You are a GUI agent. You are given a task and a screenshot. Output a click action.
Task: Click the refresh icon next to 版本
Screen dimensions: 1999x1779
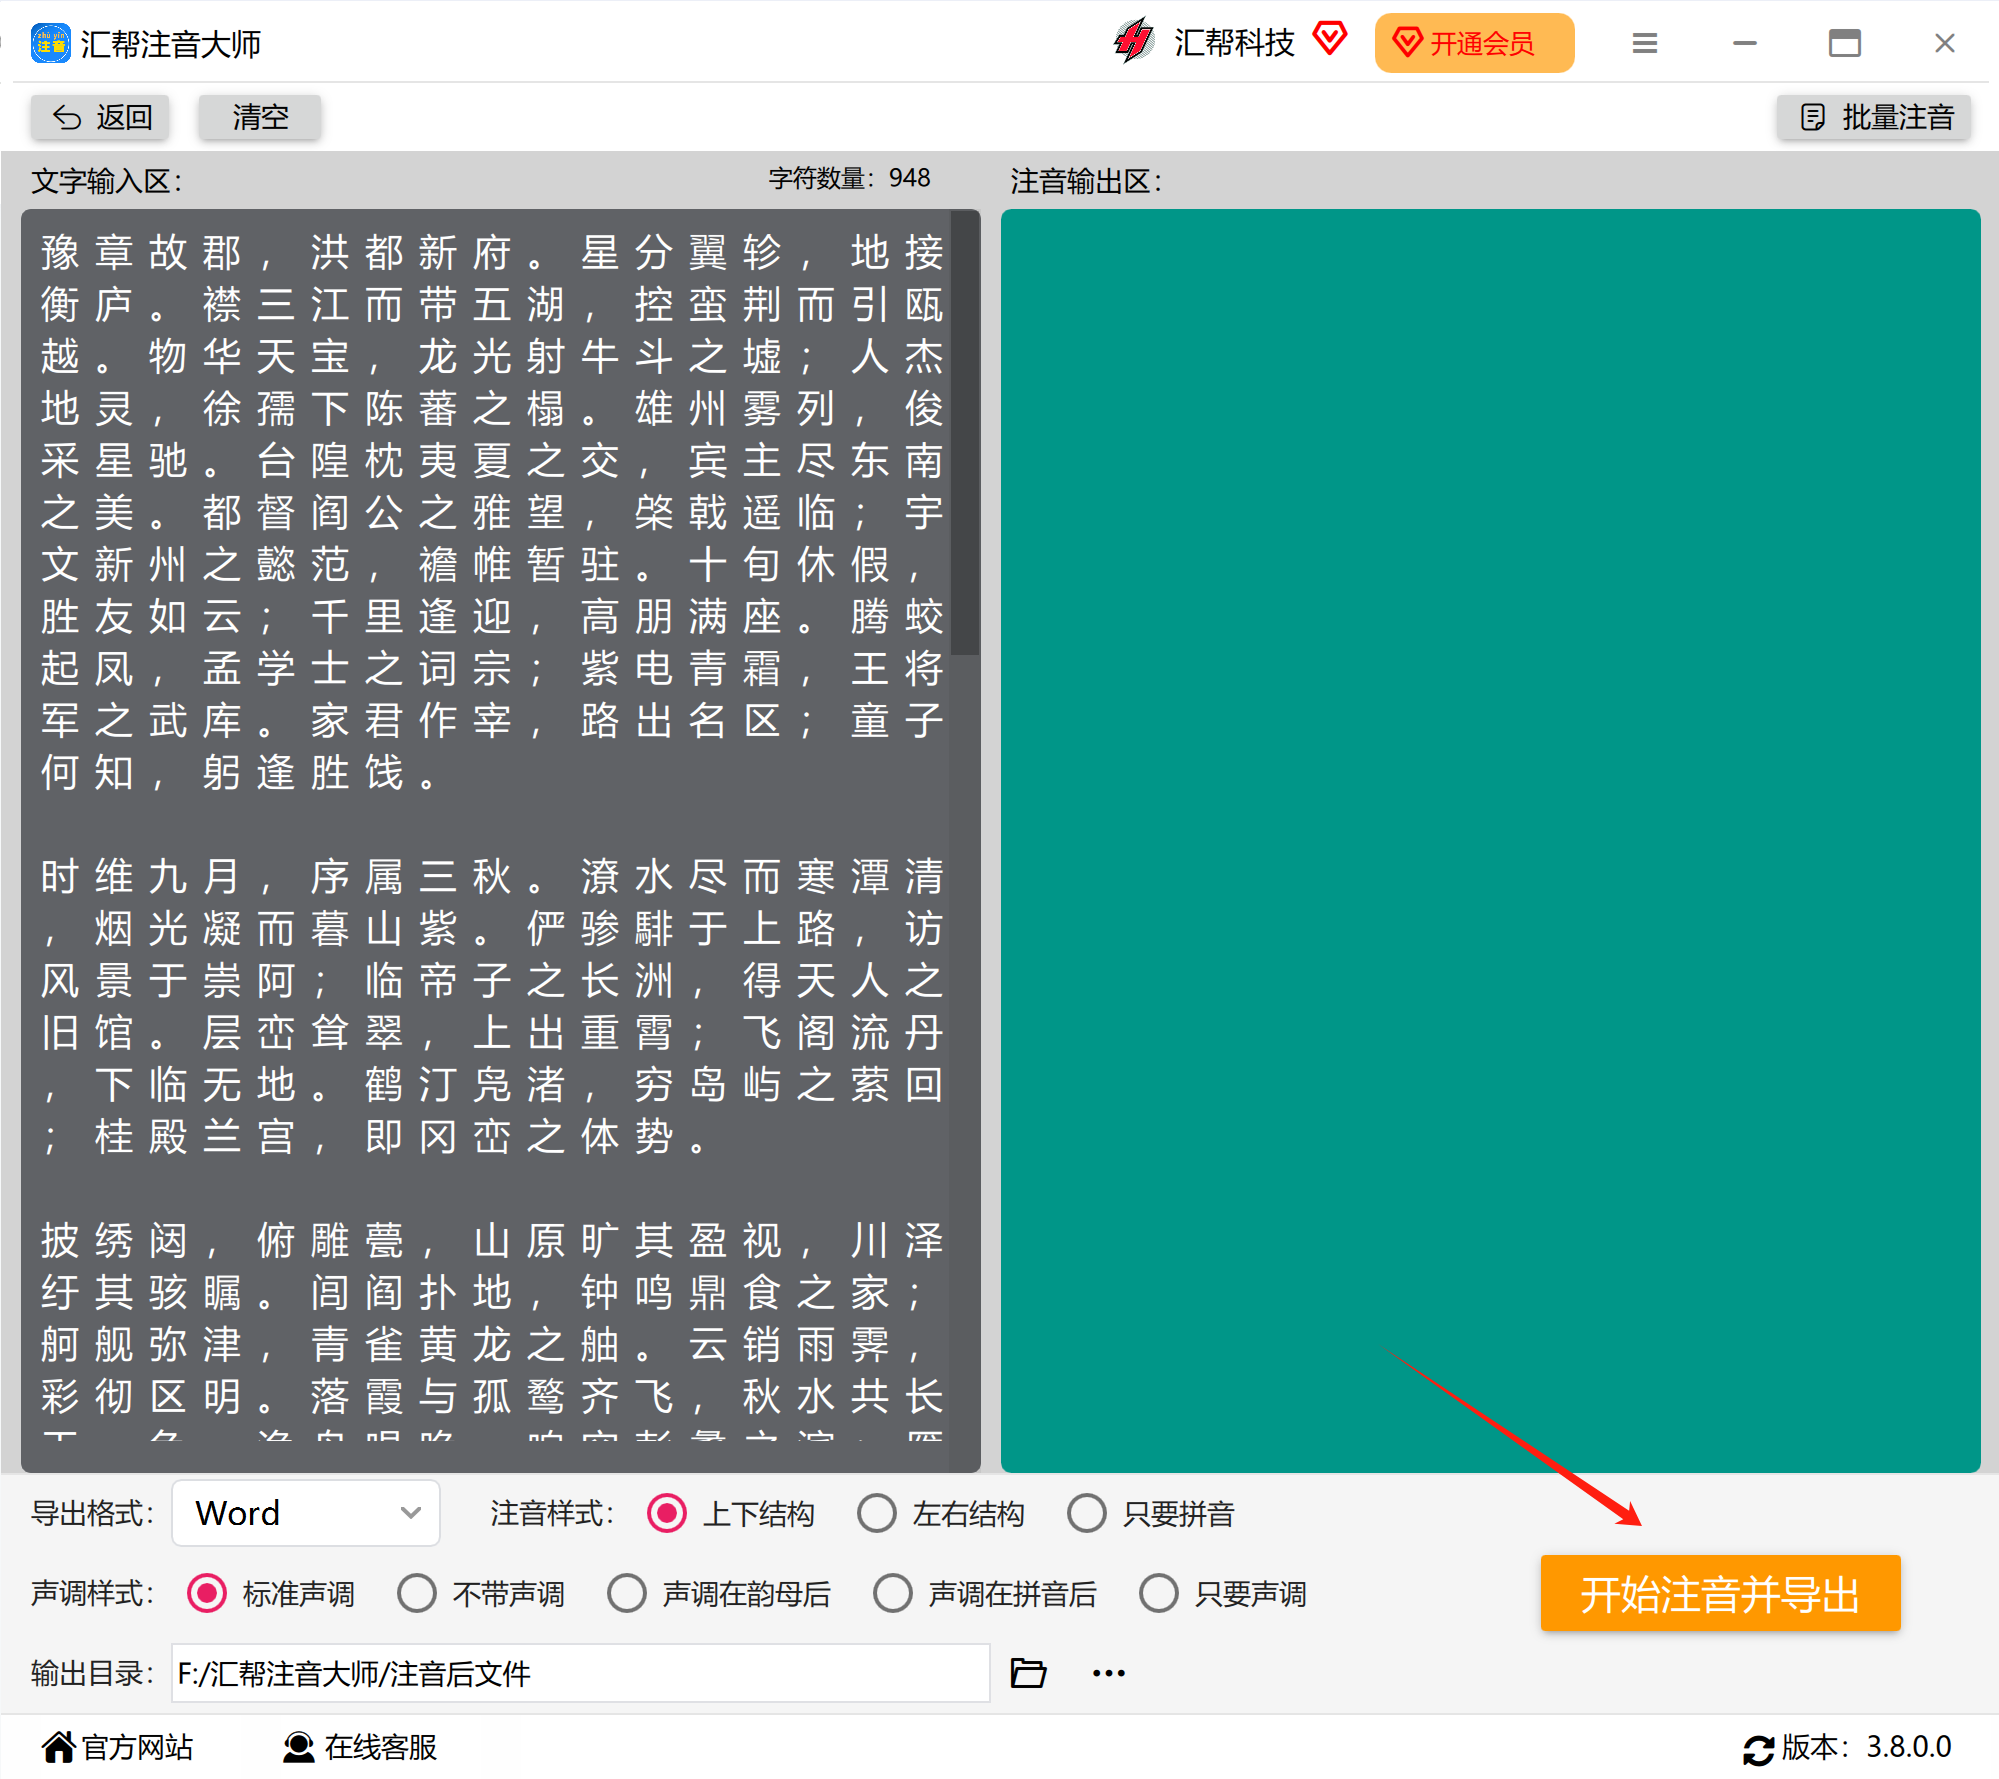[1757, 1749]
